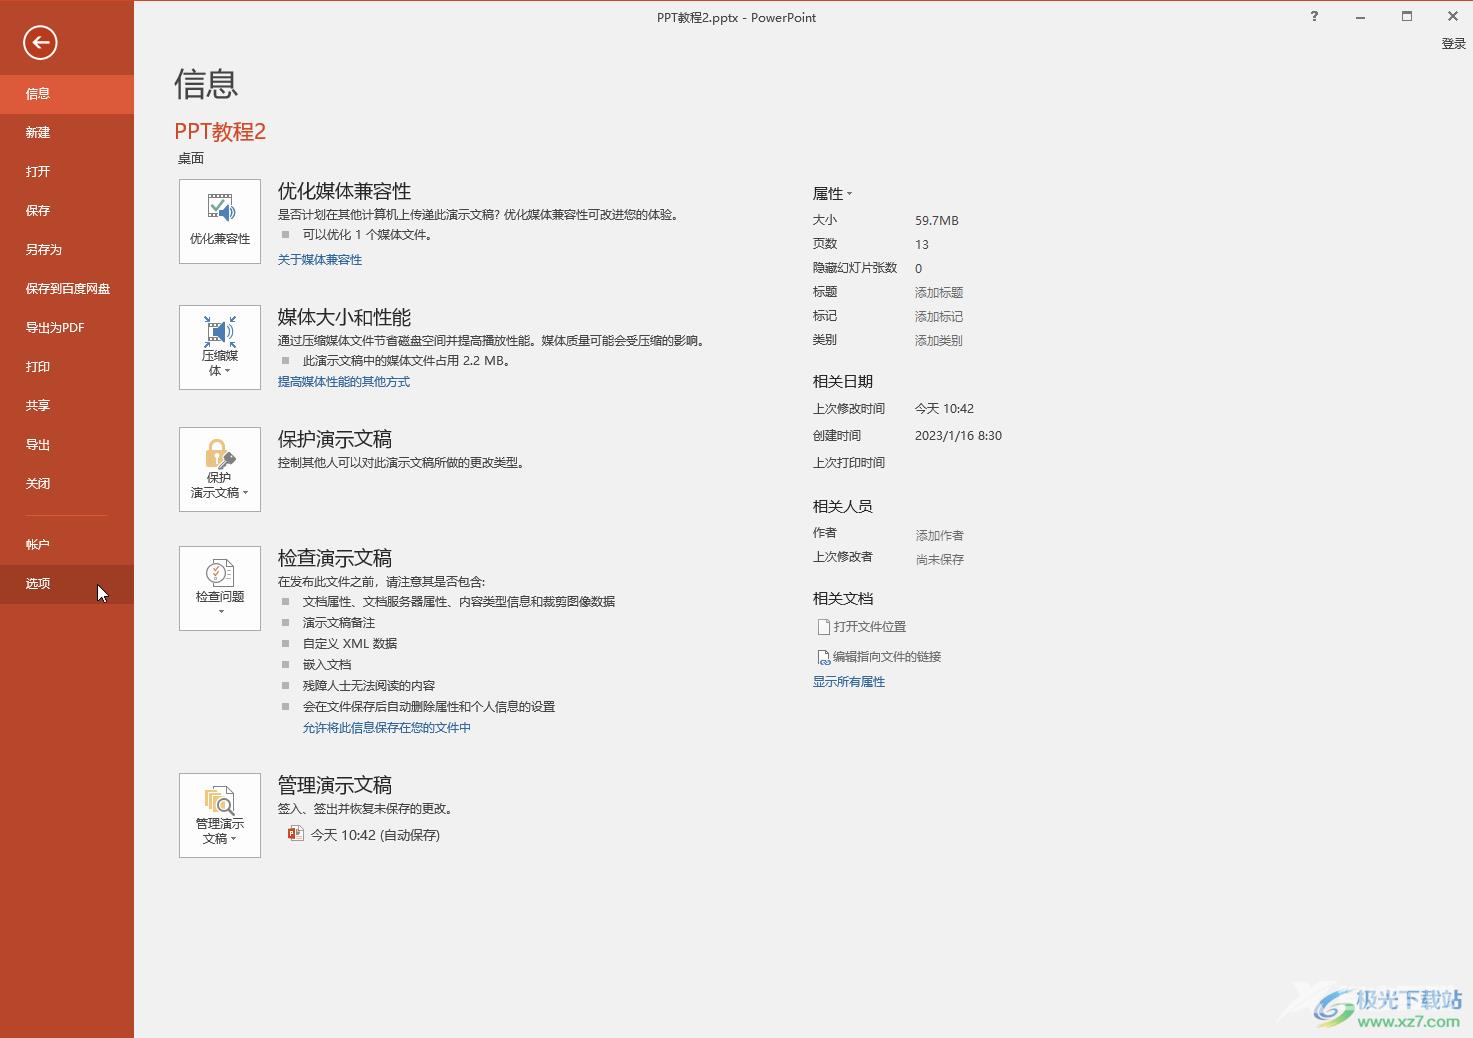The image size is (1473, 1038).
Task: Click the 显示所有属性 link
Action: tap(849, 682)
